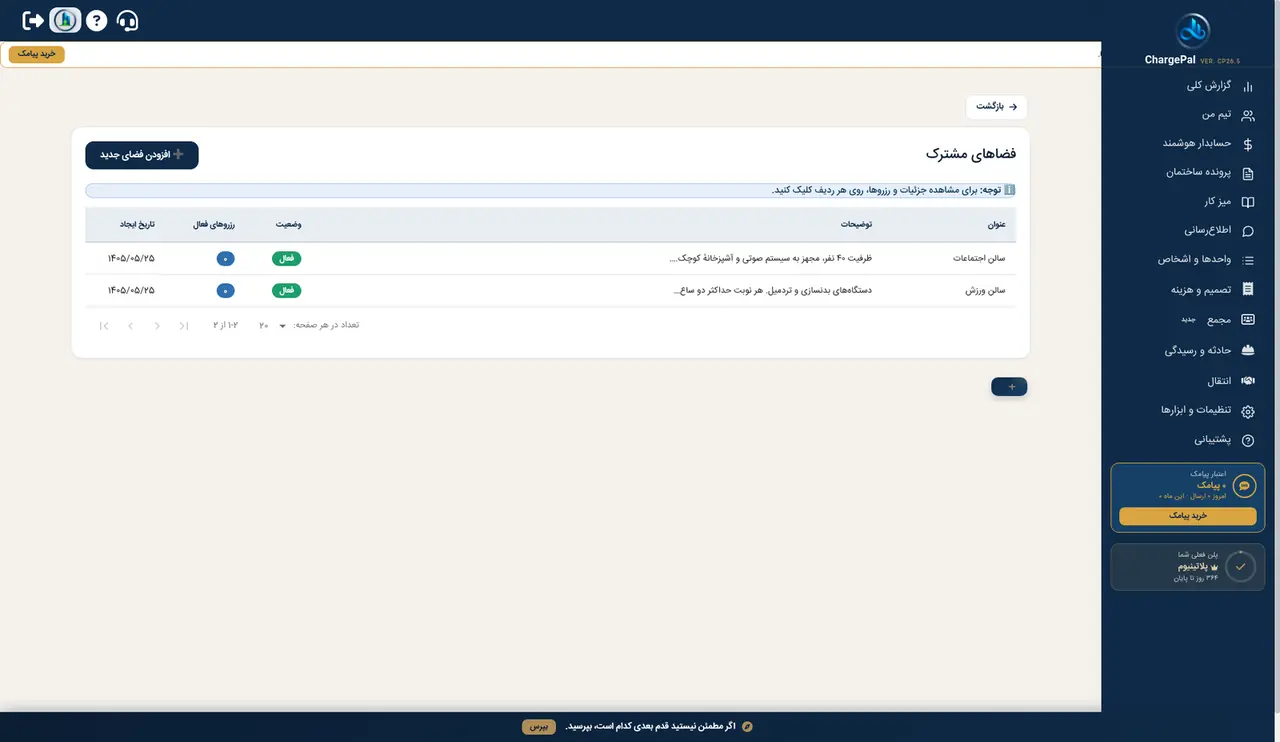Image resolution: width=1280 pixels, height=742 pixels.
Task: Select the حسابدار هوشمند dollar icon
Action: [1247, 144]
